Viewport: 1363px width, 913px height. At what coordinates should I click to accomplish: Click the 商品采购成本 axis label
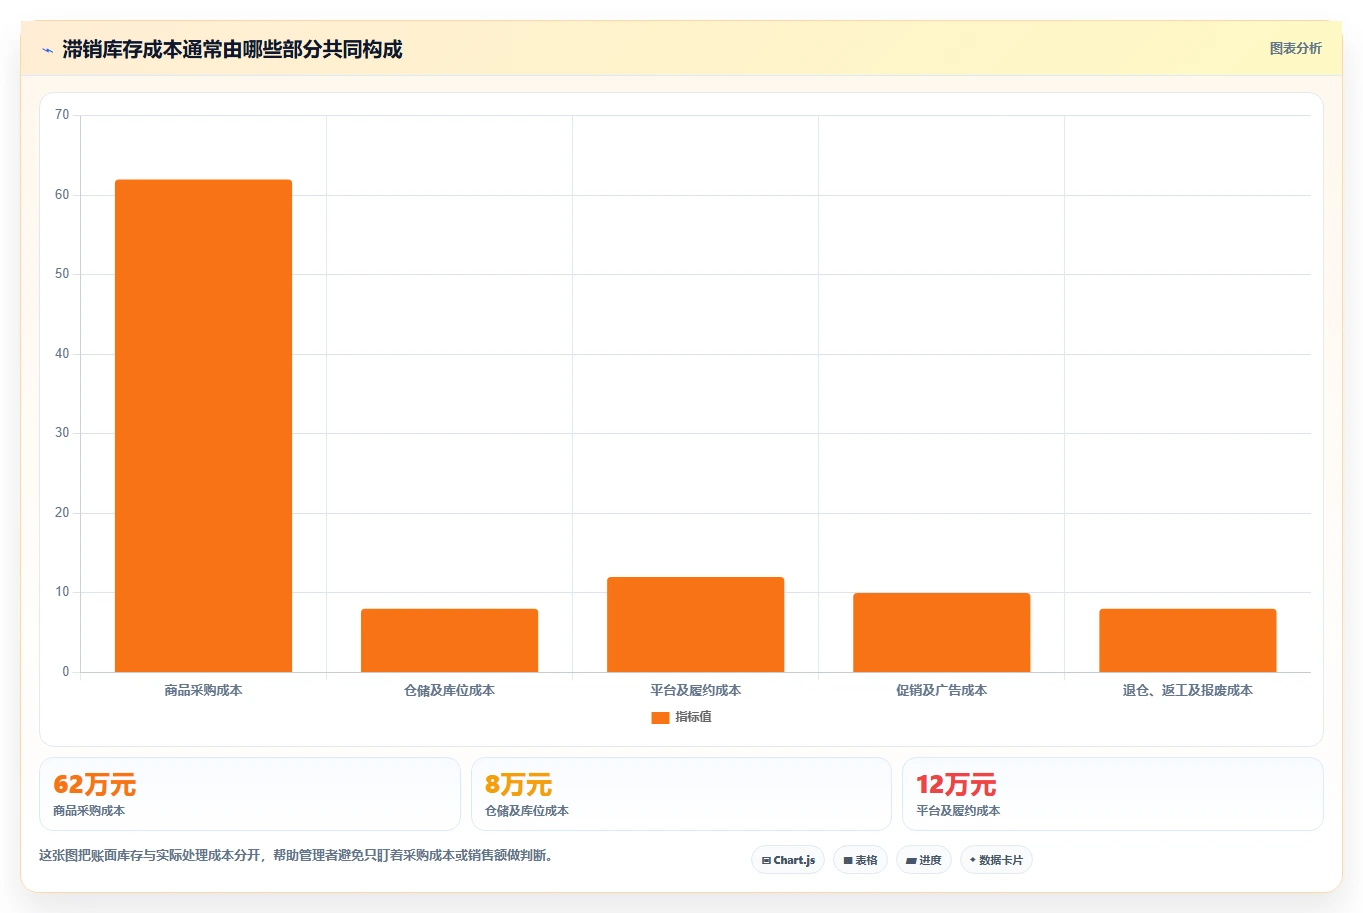(203, 690)
